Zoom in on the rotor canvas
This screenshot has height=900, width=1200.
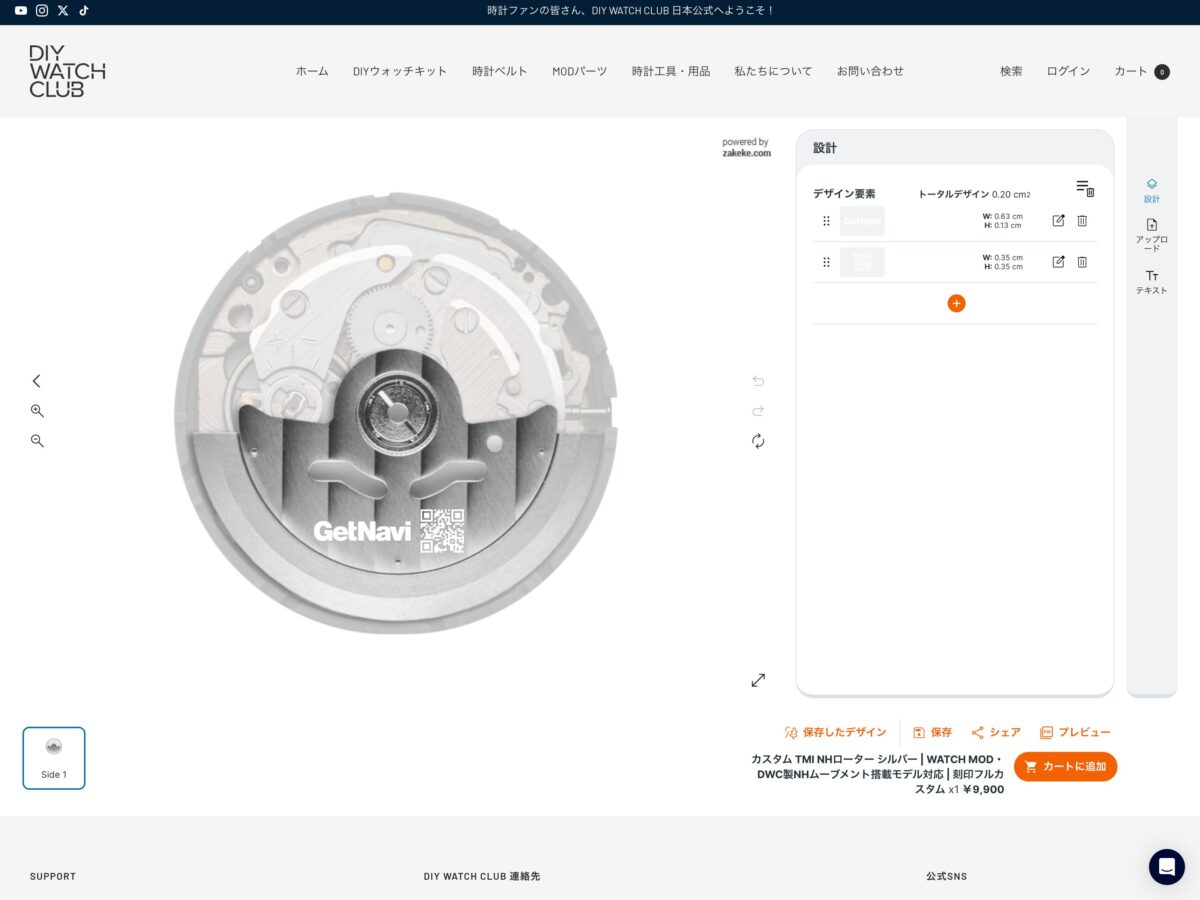pyautogui.click(x=37, y=411)
